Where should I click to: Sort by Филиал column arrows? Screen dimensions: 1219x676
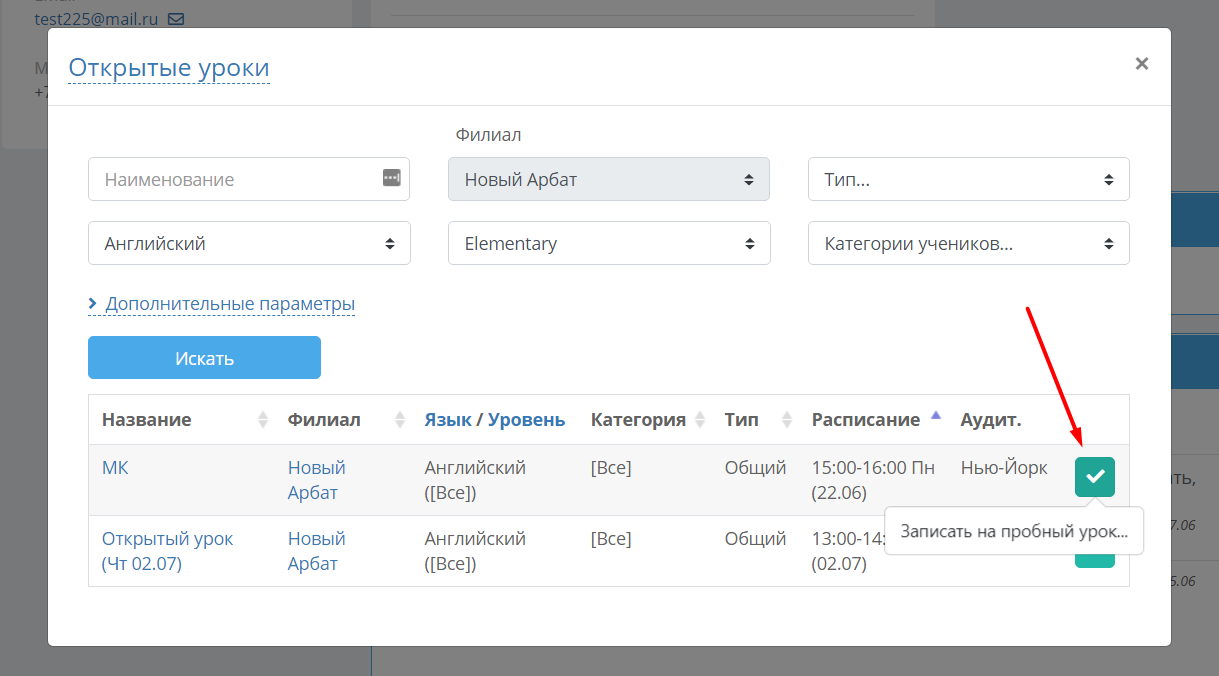tap(400, 420)
